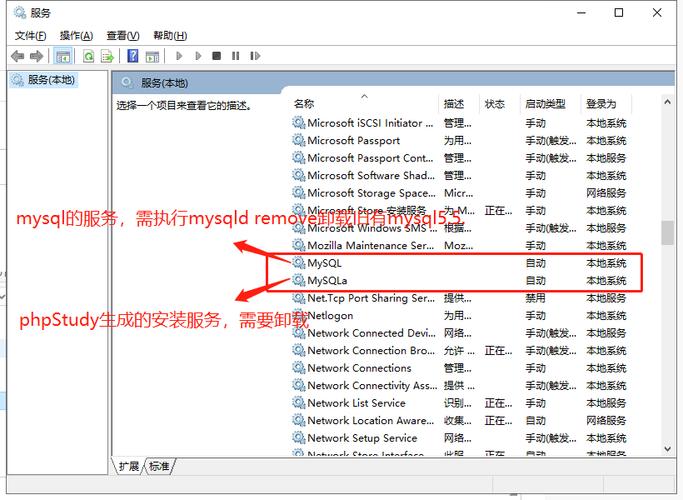Minimize the 服务 window
The image size is (683, 500).
point(581,13)
